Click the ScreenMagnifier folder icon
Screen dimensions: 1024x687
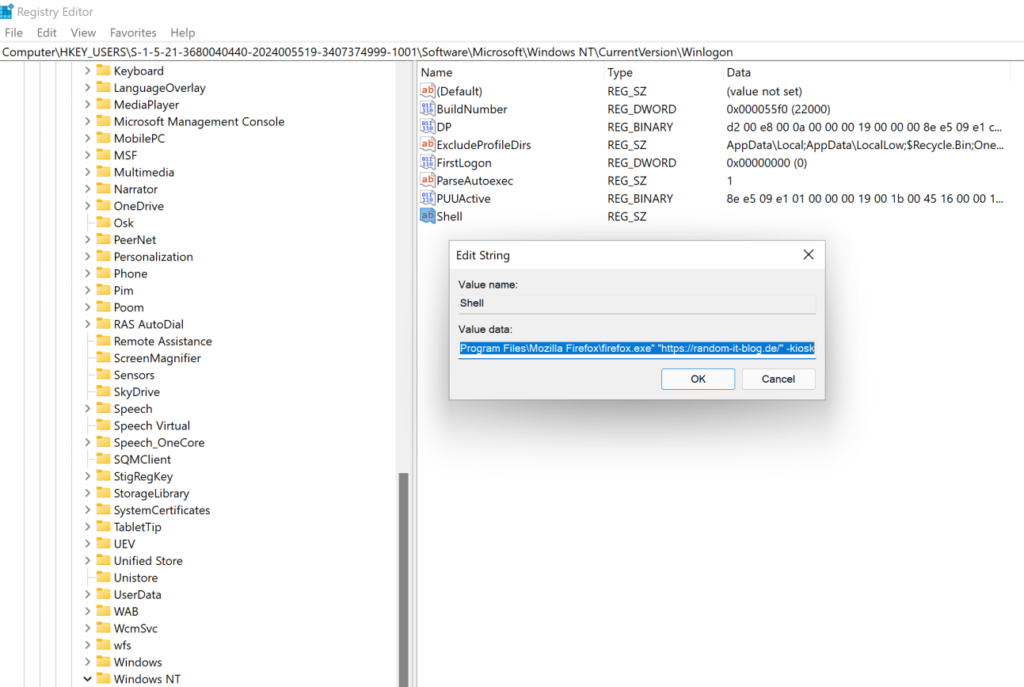point(103,358)
